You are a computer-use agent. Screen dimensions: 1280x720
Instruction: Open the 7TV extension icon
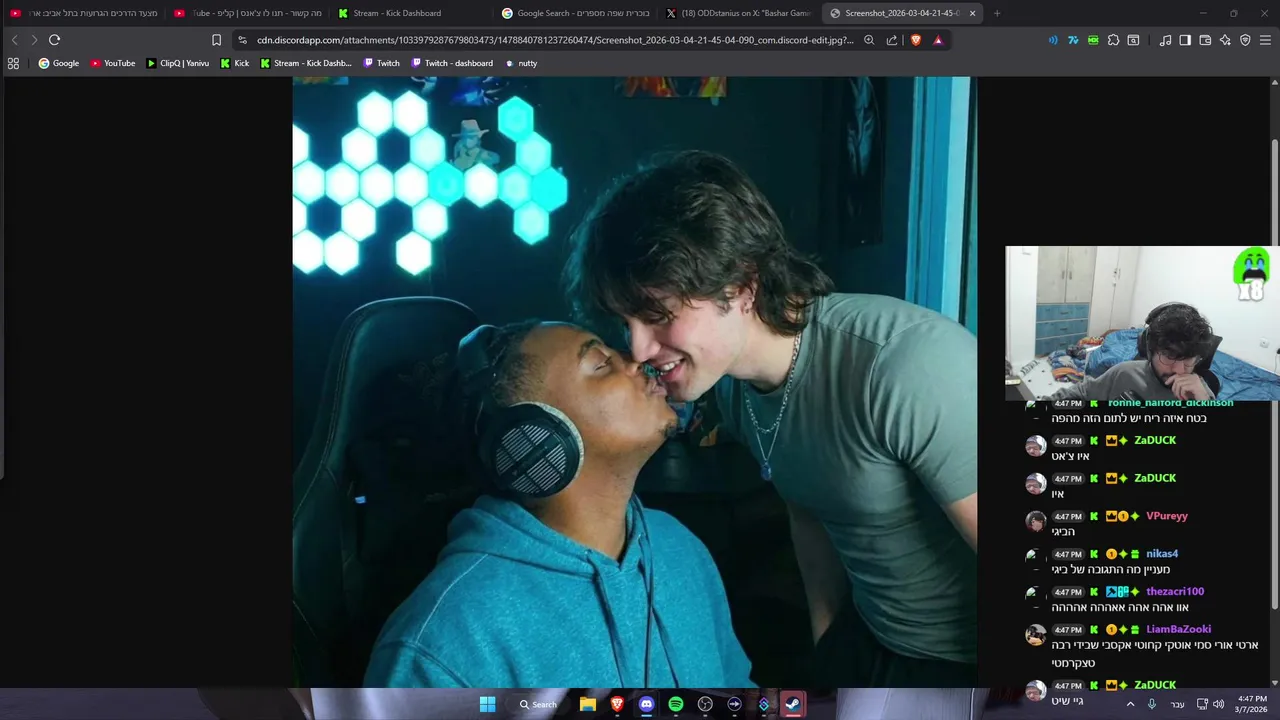pos(1073,40)
